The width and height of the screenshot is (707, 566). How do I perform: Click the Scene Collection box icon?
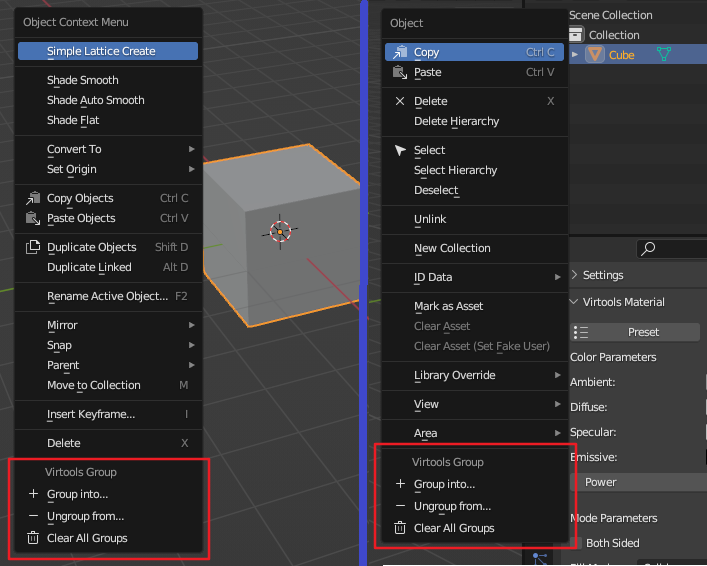point(576,34)
